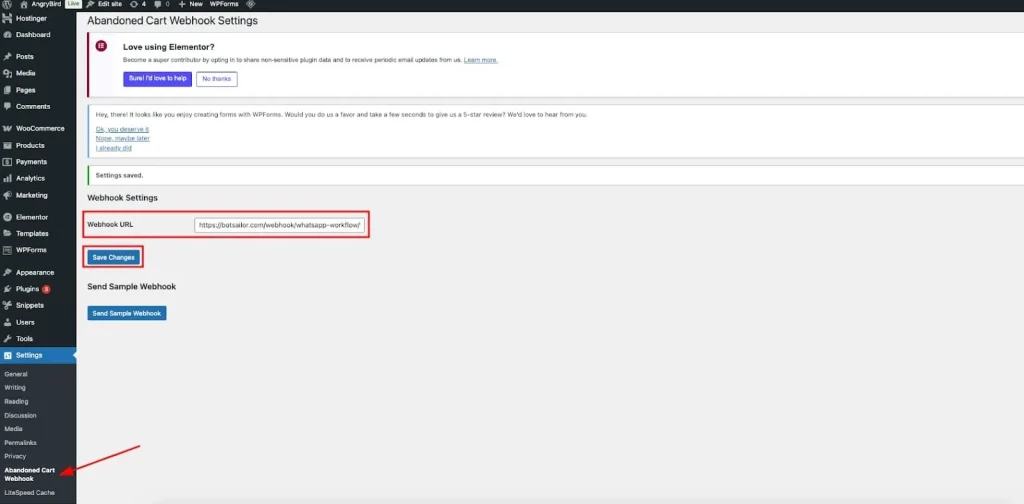Open Reading settings submenu item

pyautogui.click(x=16, y=402)
